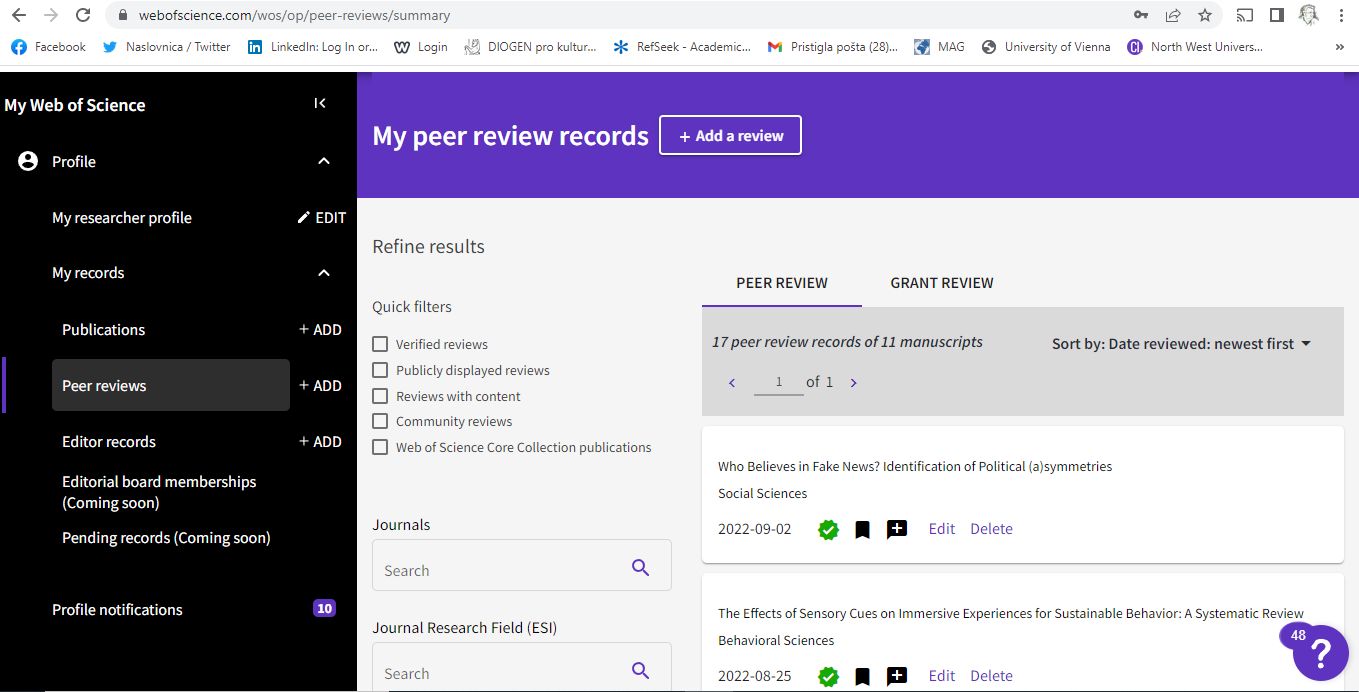Enable the Verified reviews filter
This screenshot has height=692, width=1359.
pyautogui.click(x=380, y=344)
